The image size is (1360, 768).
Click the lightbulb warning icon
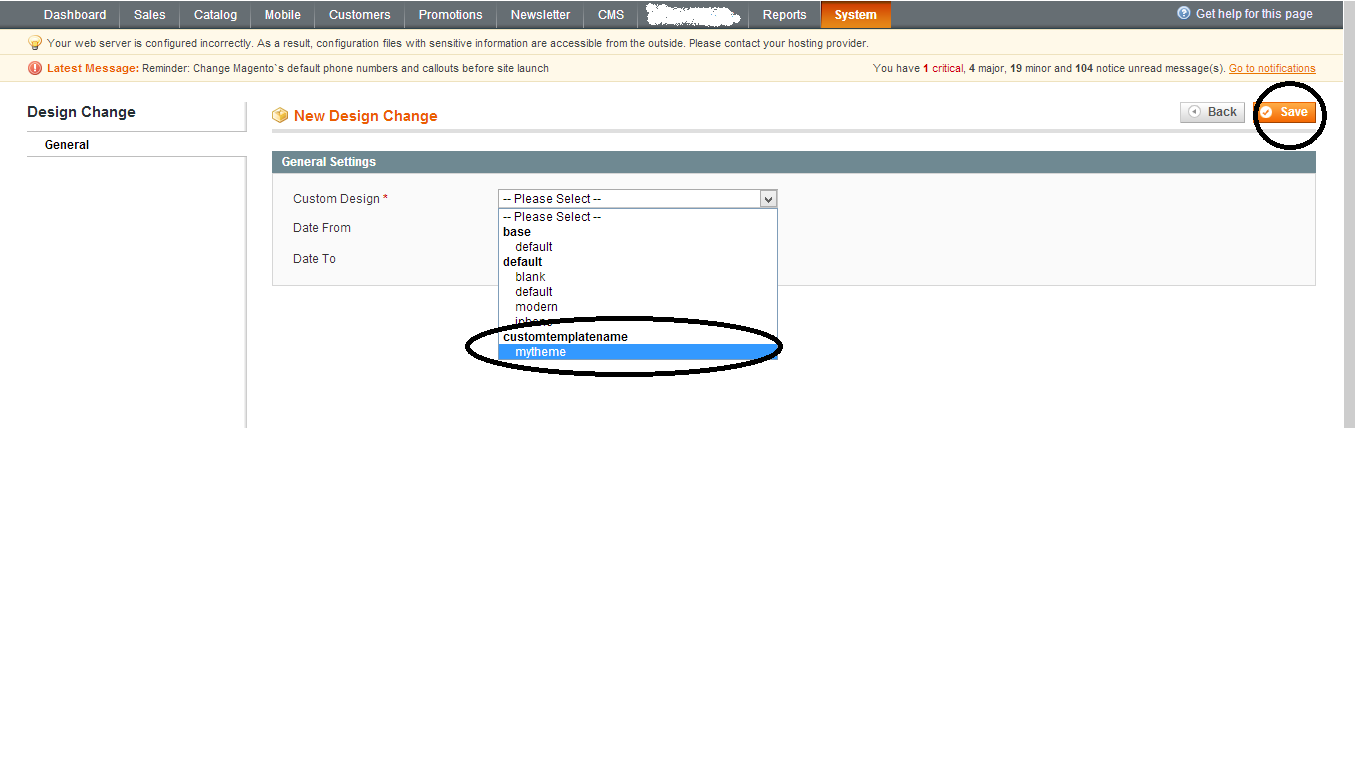[x=35, y=43]
